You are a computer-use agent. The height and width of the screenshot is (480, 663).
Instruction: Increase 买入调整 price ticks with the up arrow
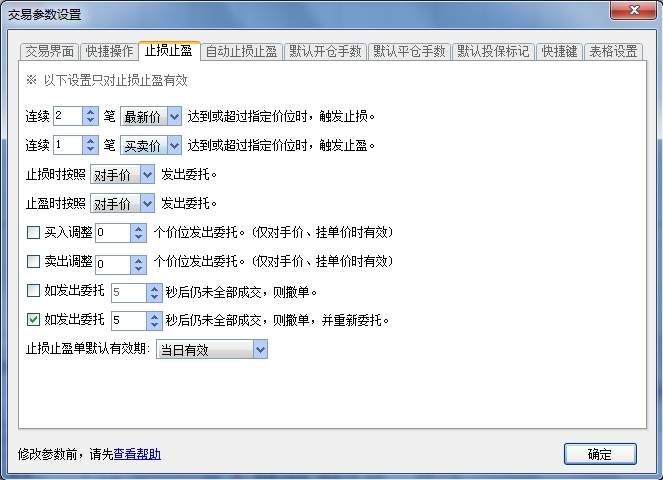pos(138,228)
